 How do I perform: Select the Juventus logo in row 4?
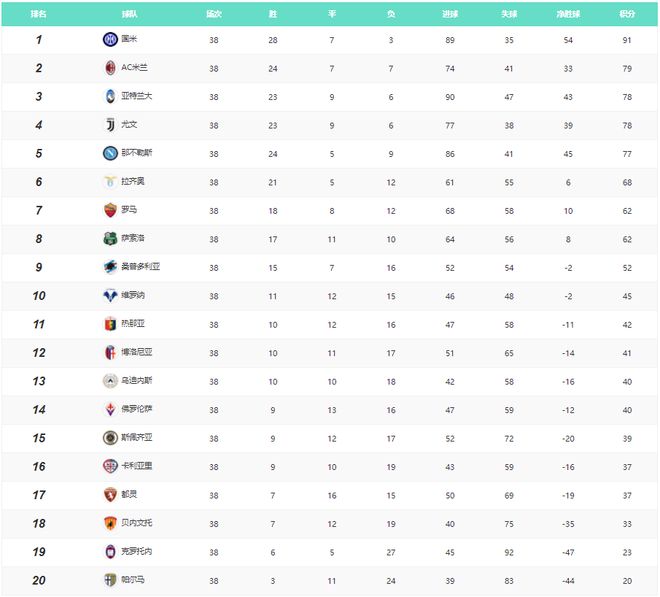tap(110, 125)
